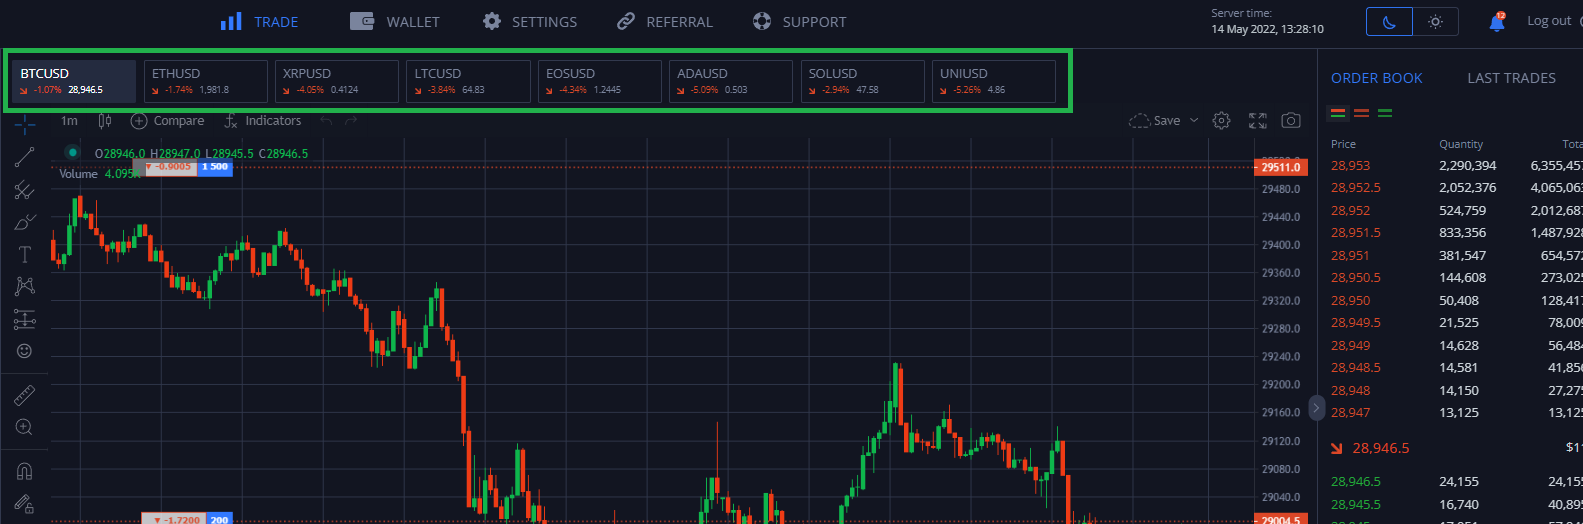1583x524 pixels.
Task: Open the TRADE tab
Action: click(259, 22)
